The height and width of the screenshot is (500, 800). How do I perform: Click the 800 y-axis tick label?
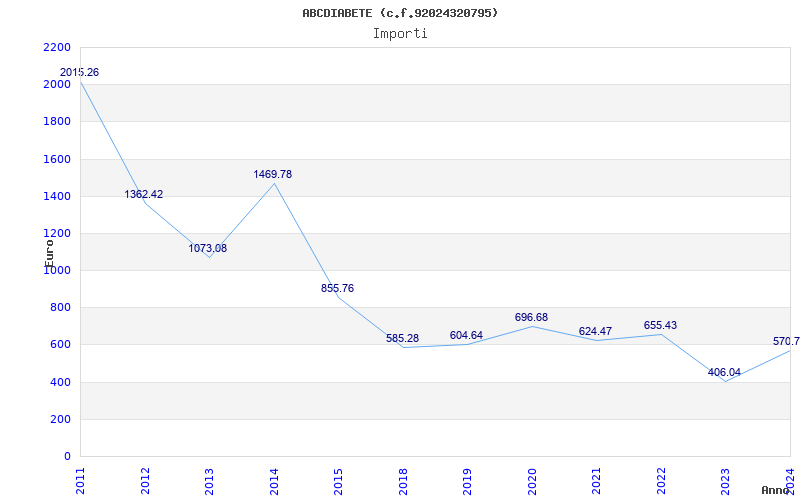pyautogui.click(x=60, y=308)
